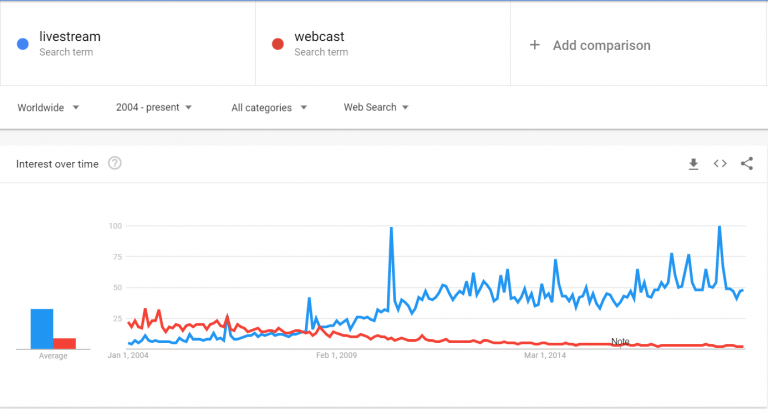Open the All categories dropdown
The height and width of the screenshot is (409, 768).
268,107
